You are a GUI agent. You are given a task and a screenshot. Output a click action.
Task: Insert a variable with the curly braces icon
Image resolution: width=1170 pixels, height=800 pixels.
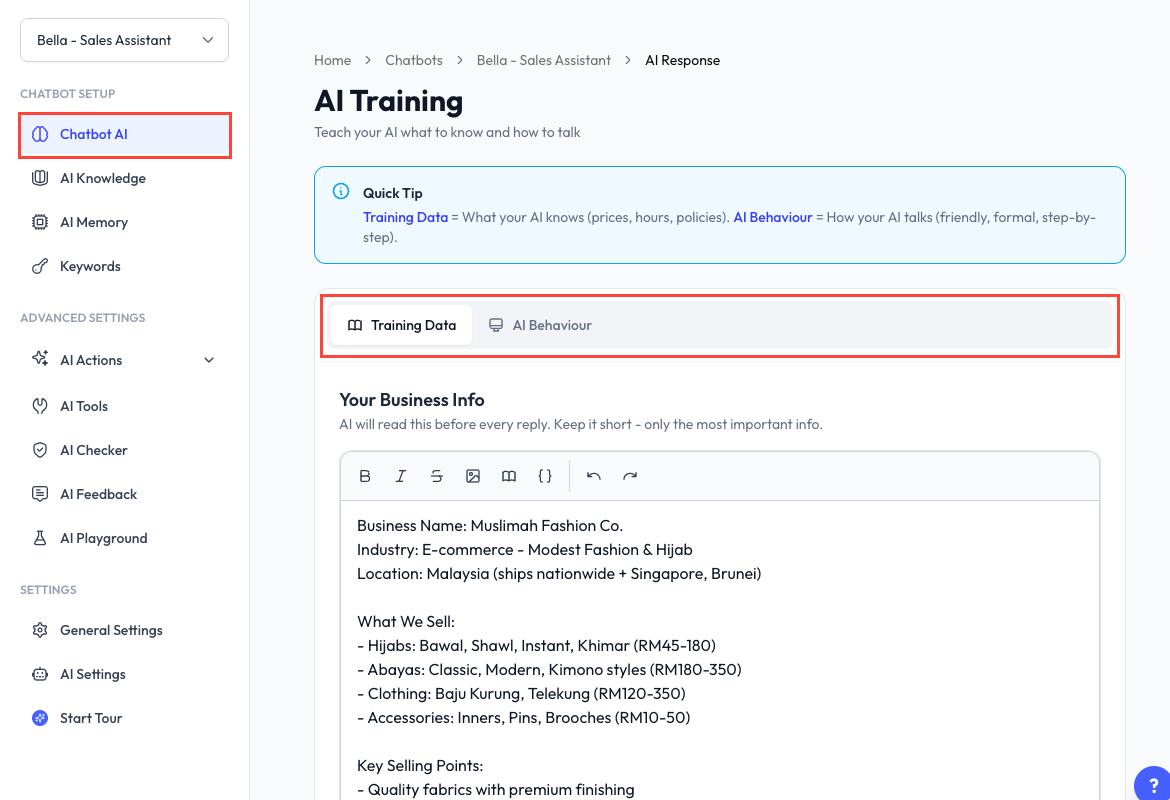coord(545,476)
